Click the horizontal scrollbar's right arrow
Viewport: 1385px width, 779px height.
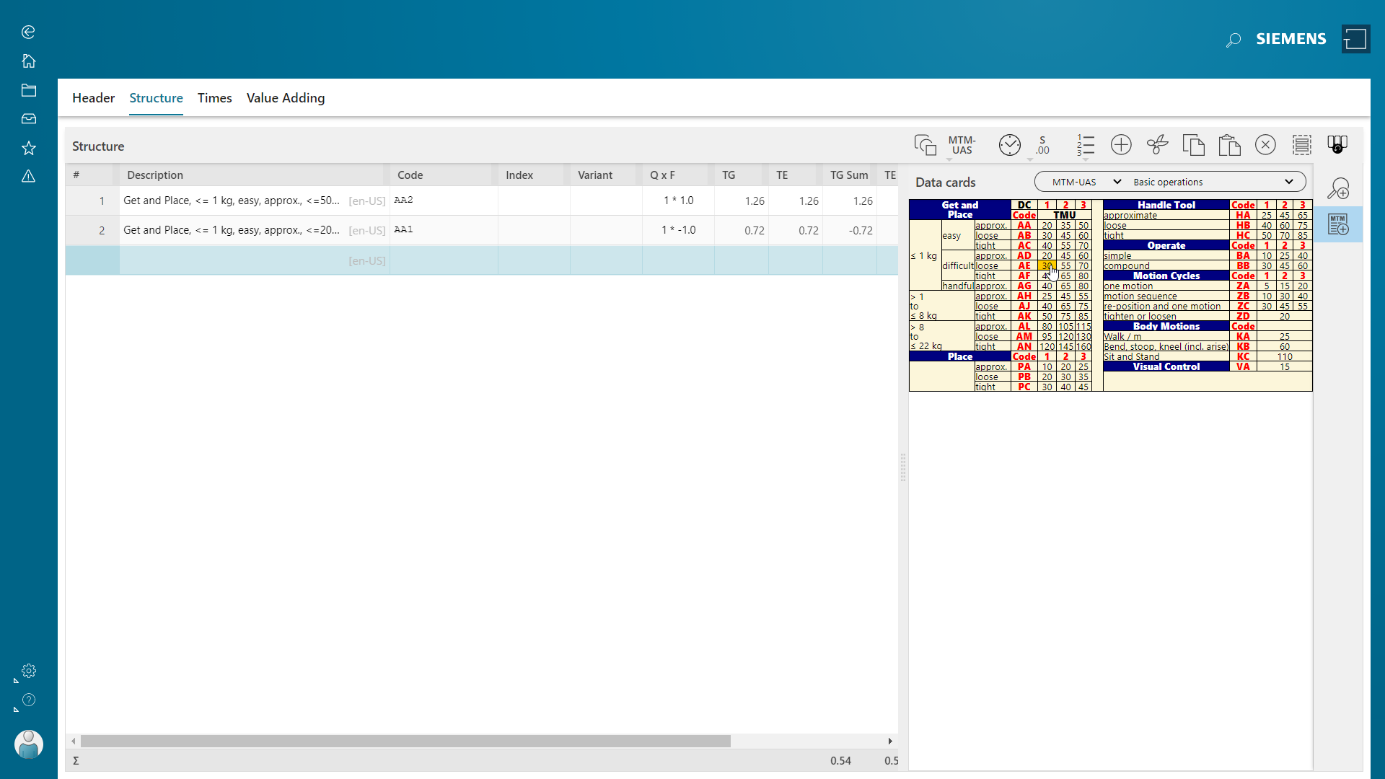(890, 741)
